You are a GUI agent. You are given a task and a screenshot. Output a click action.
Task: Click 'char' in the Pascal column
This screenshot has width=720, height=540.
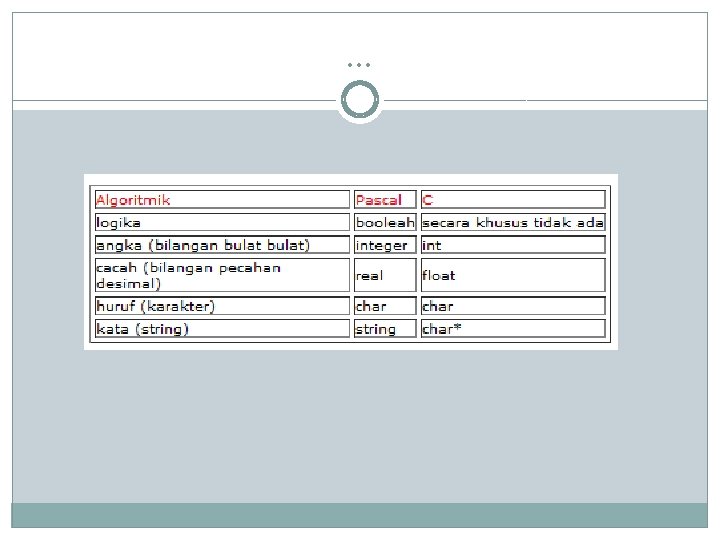tap(385, 306)
